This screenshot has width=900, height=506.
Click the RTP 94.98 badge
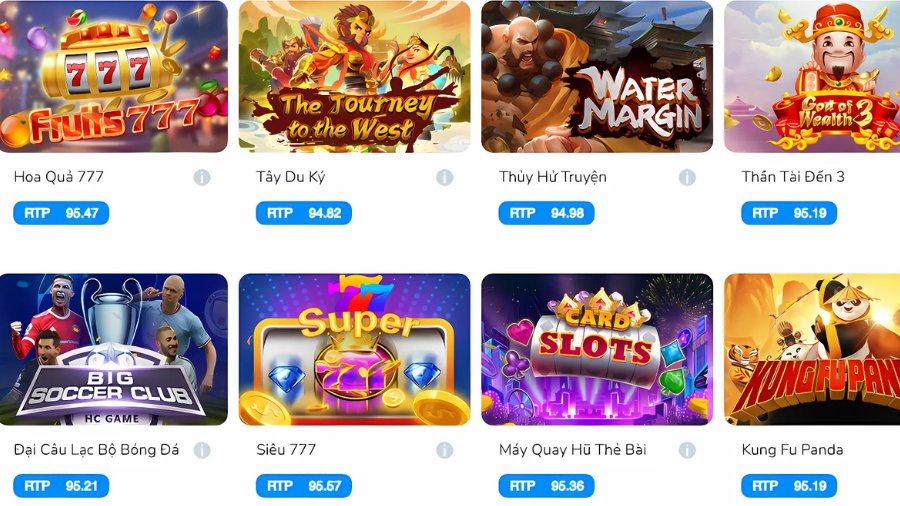pos(546,213)
